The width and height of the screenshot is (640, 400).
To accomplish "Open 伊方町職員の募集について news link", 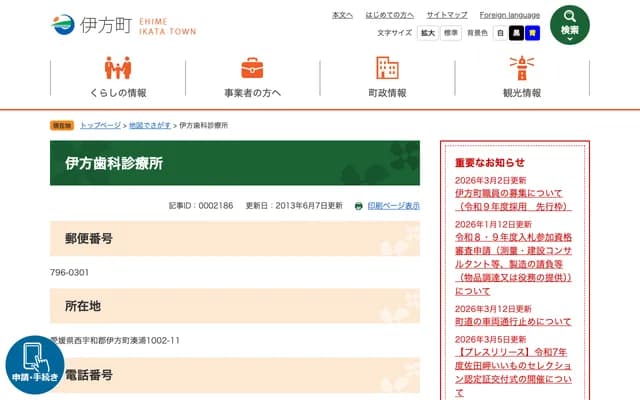I will click(512, 193).
